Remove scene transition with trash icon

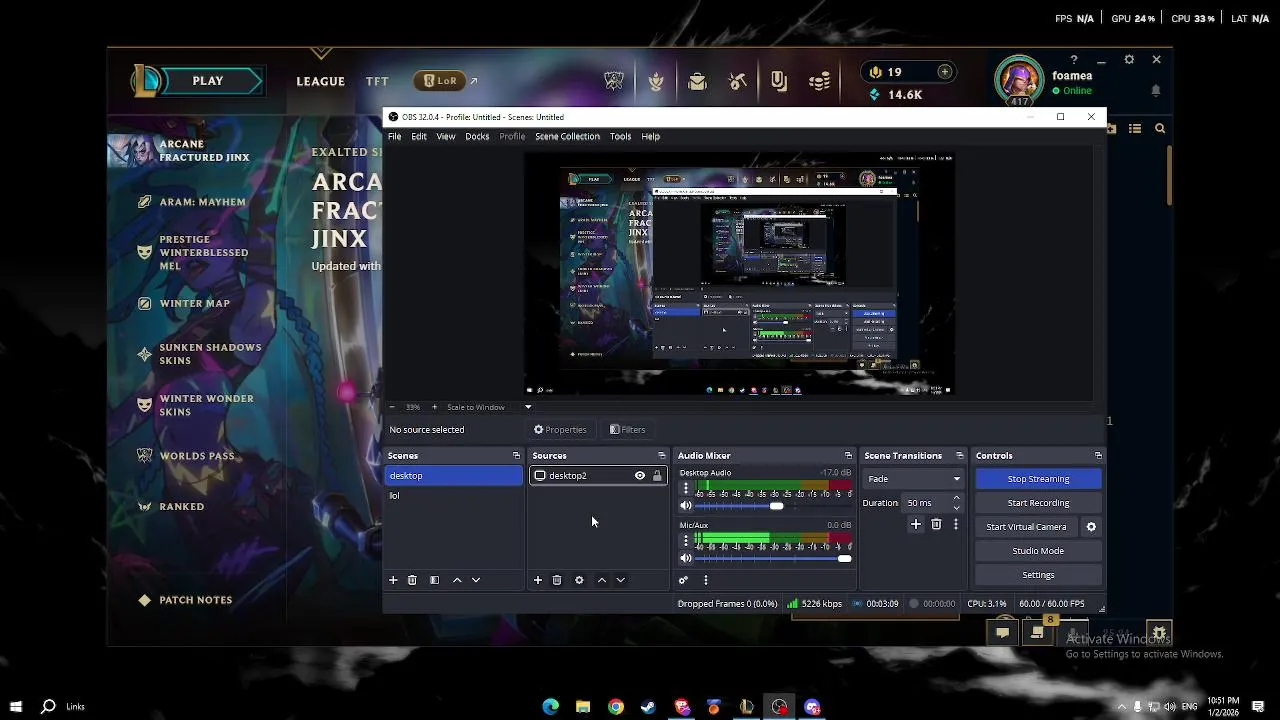coord(936,524)
